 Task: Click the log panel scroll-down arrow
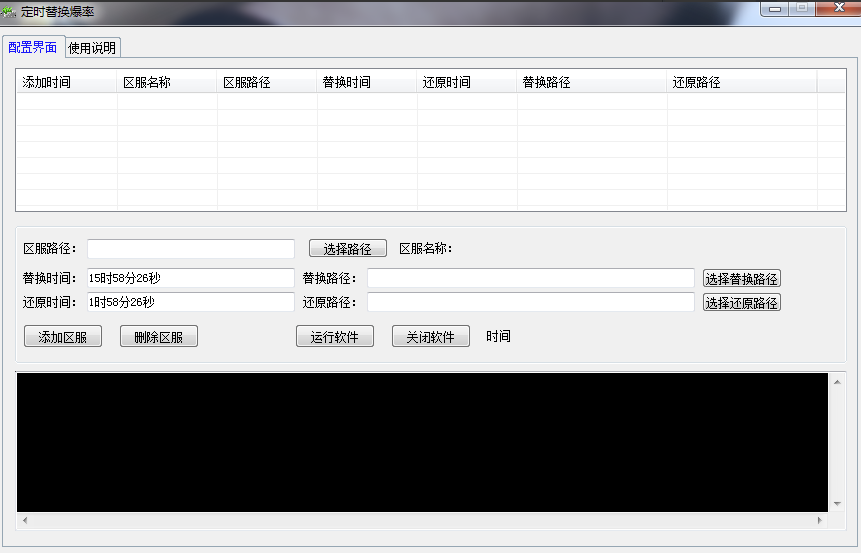point(837,504)
